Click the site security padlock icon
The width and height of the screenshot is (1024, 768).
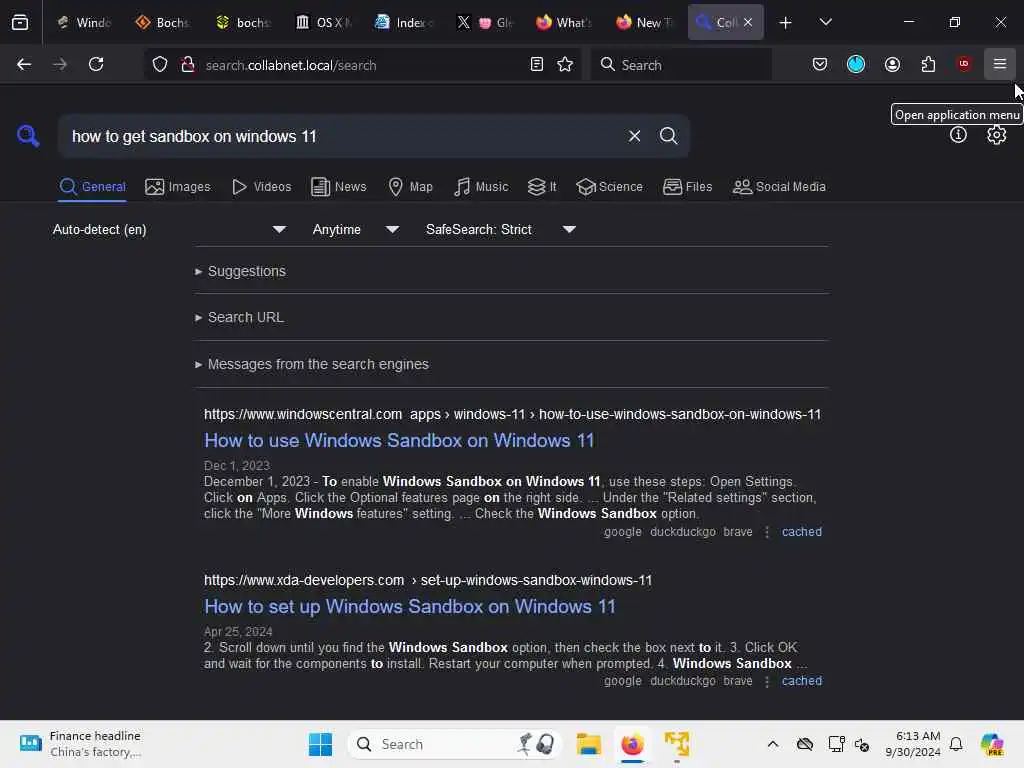pyautogui.click(x=187, y=65)
